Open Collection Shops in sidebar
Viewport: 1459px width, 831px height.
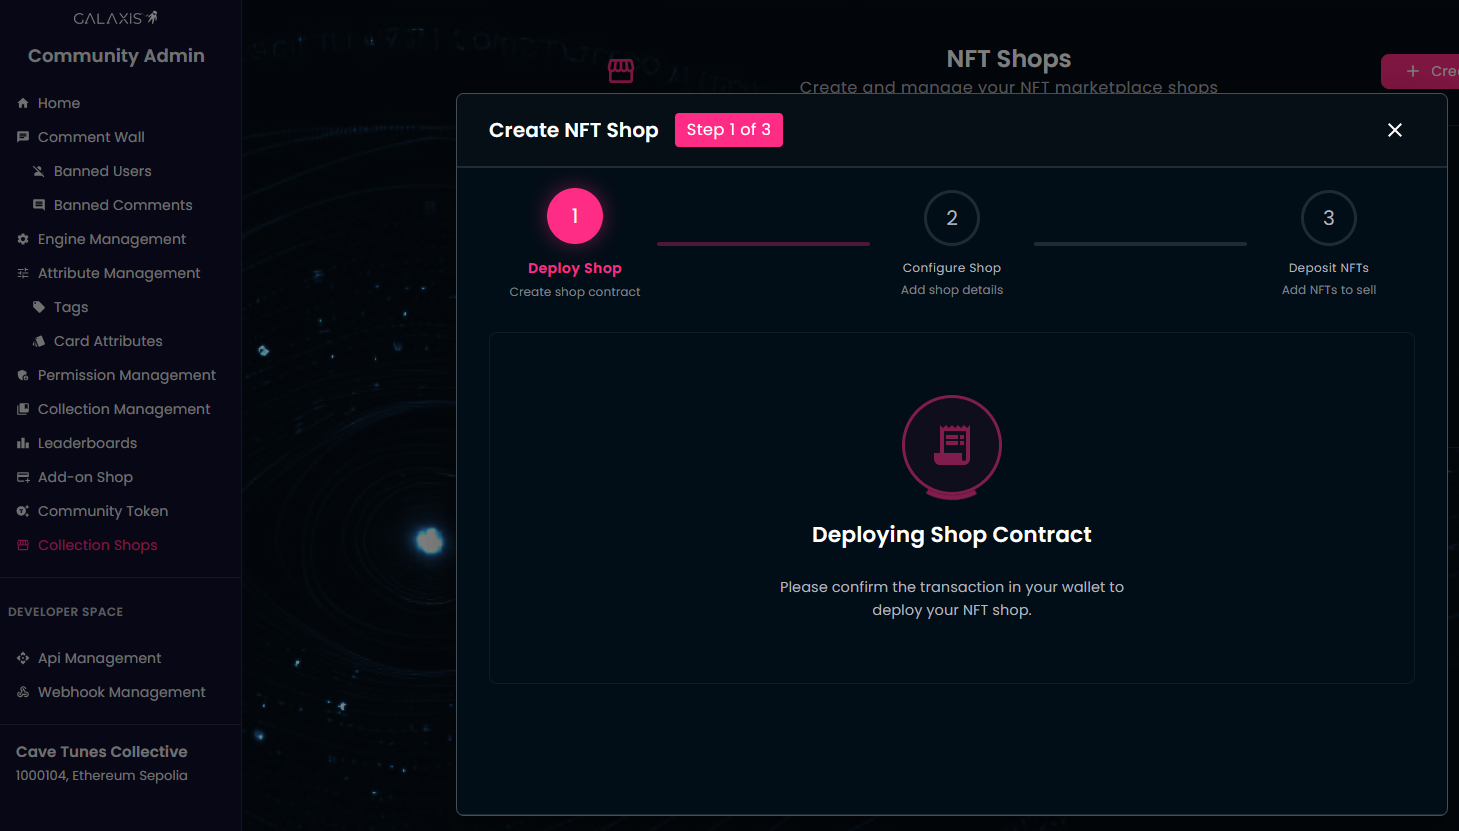[x=97, y=545]
